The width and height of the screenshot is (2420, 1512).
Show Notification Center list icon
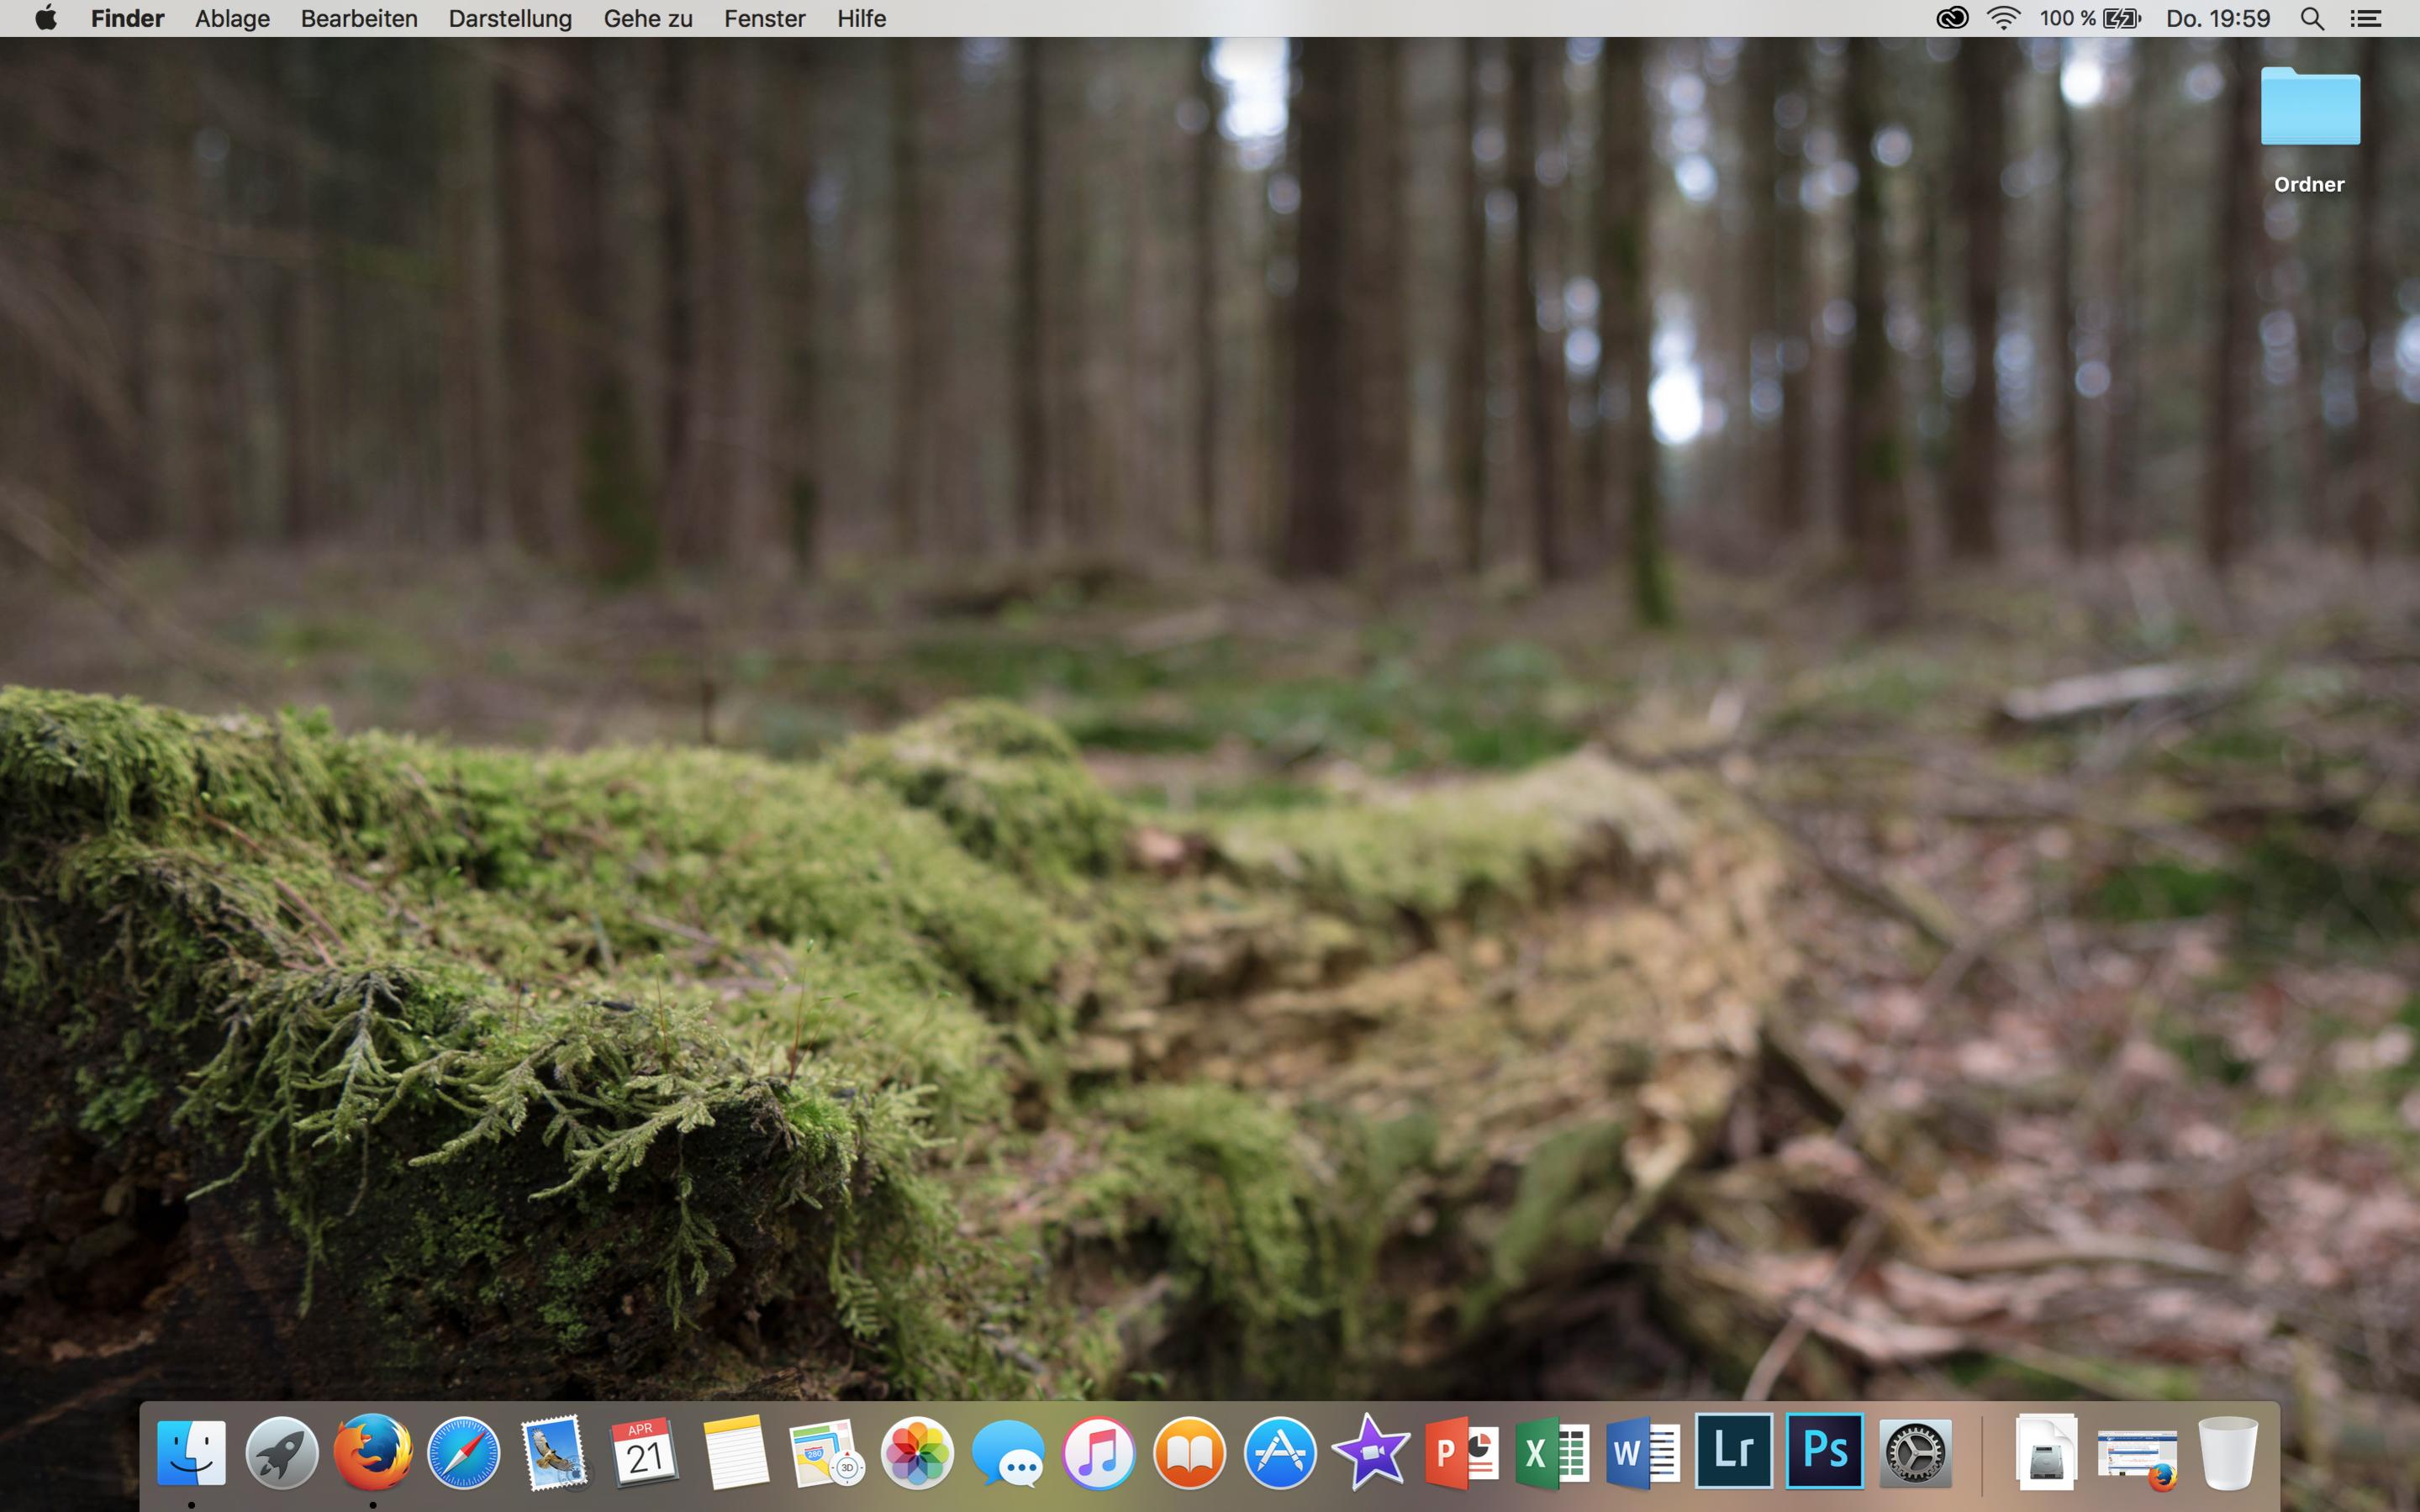point(2366,18)
